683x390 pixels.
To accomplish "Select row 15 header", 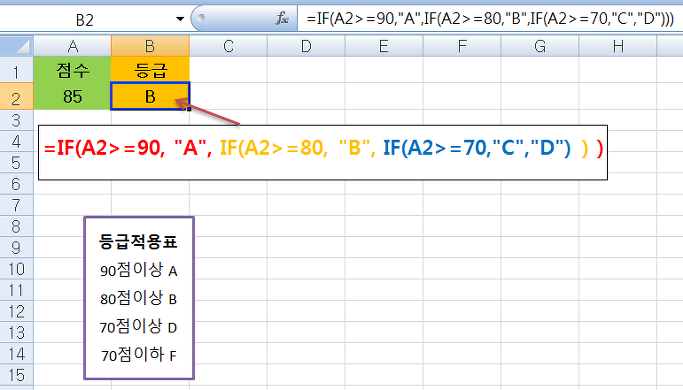I will point(17,375).
